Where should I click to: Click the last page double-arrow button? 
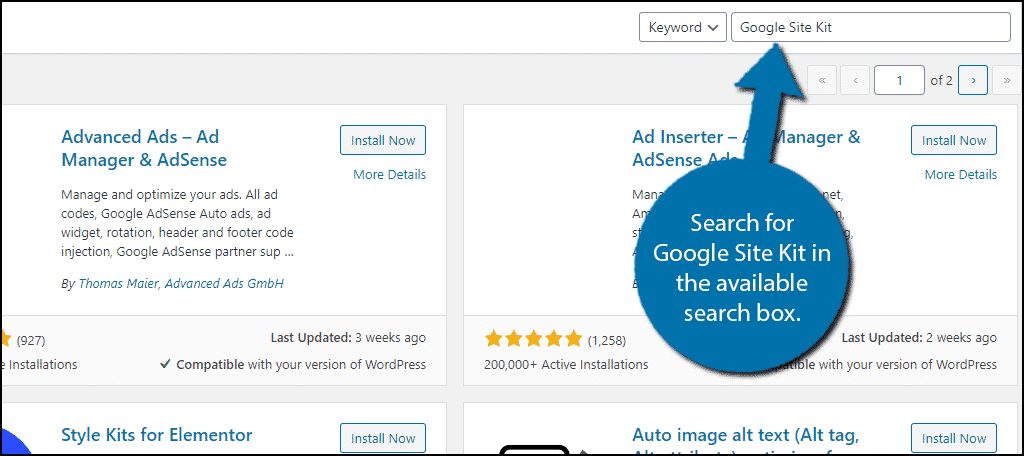click(x=1006, y=80)
